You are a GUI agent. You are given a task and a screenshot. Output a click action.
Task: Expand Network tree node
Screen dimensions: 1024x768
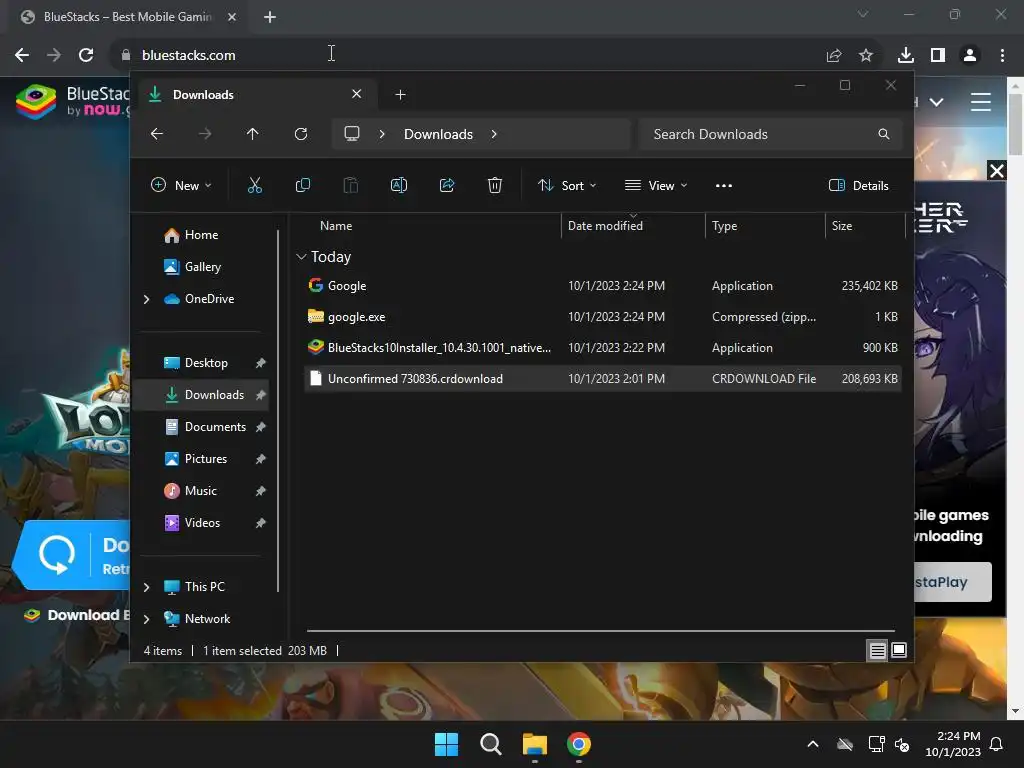(x=146, y=619)
